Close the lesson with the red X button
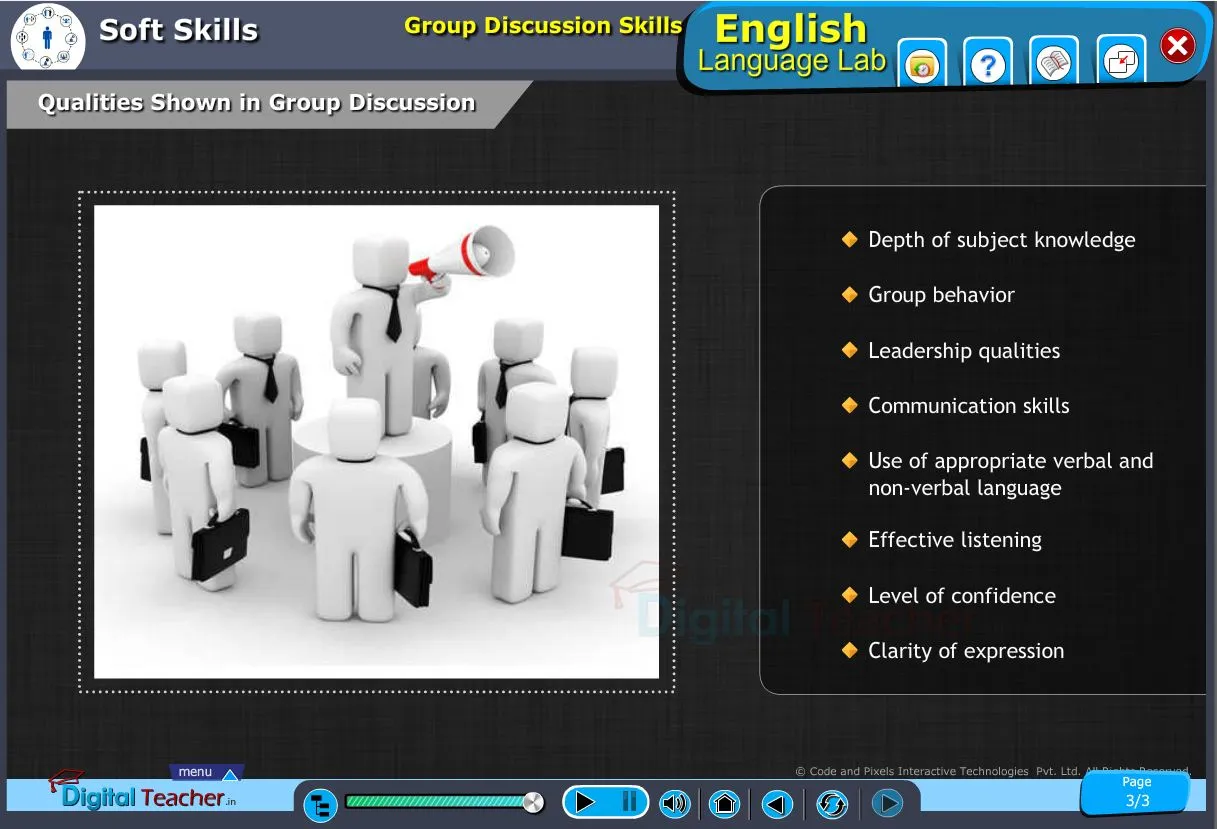The width and height of the screenshot is (1217, 829). pos(1178,45)
